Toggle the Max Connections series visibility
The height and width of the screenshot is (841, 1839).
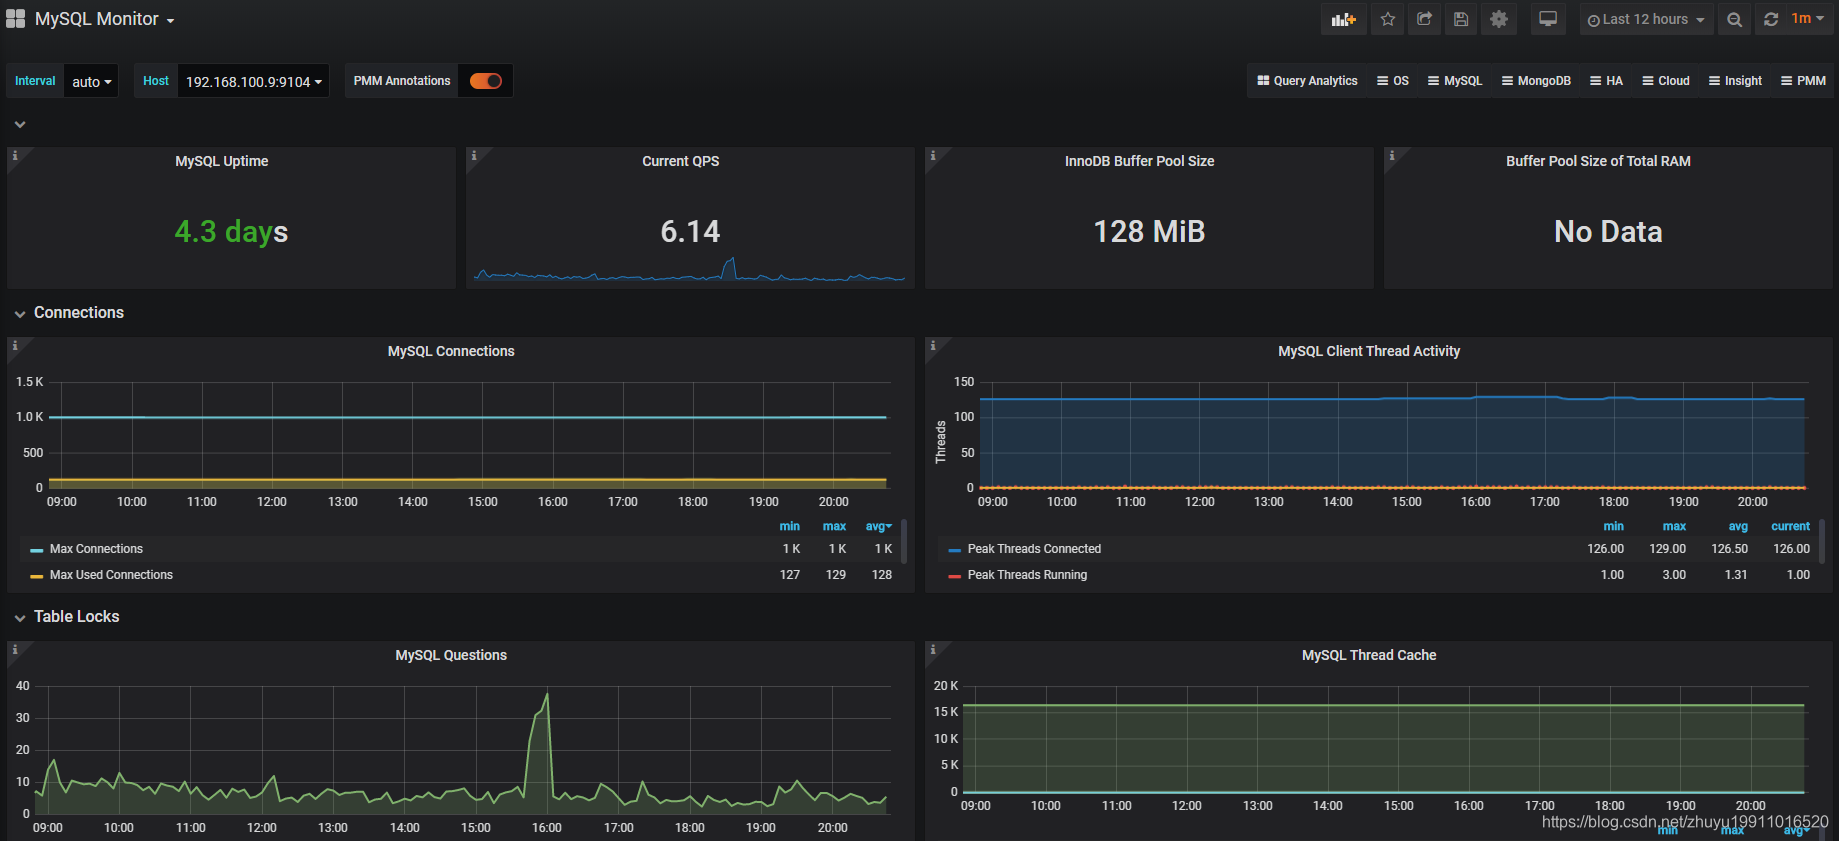[x=96, y=549]
